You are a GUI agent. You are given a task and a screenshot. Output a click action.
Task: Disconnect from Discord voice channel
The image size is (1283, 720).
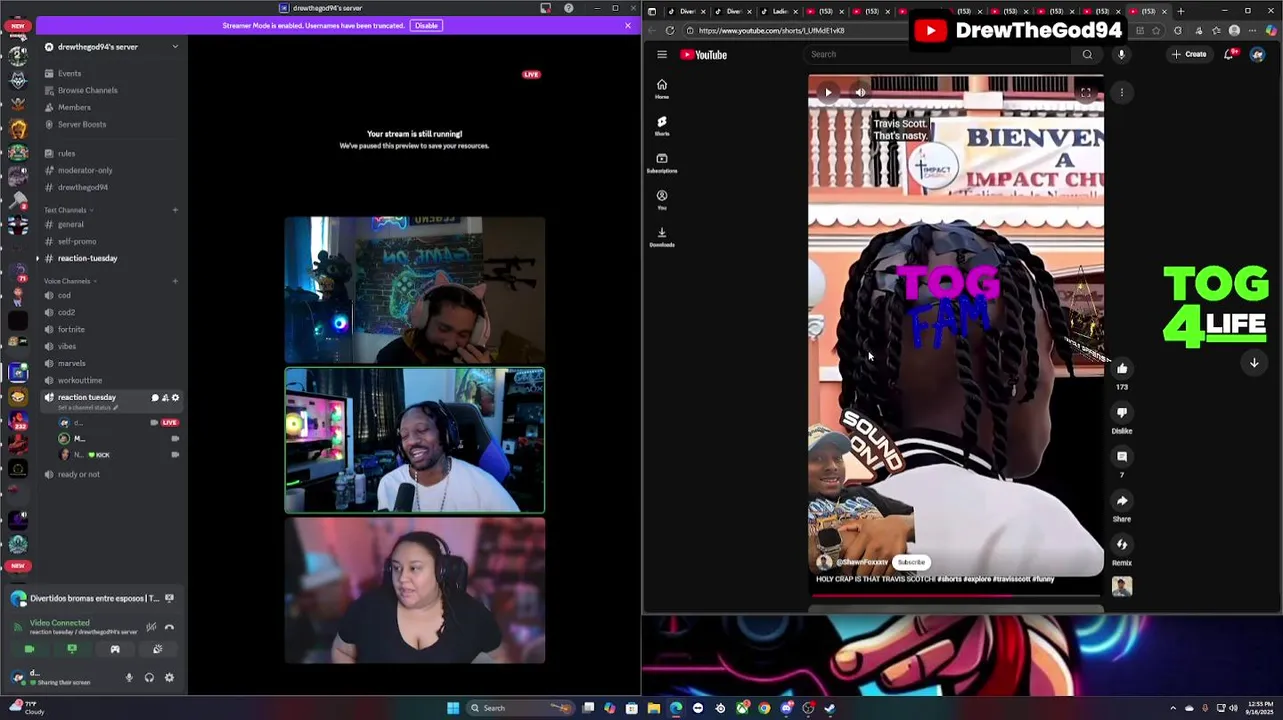click(169, 628)
